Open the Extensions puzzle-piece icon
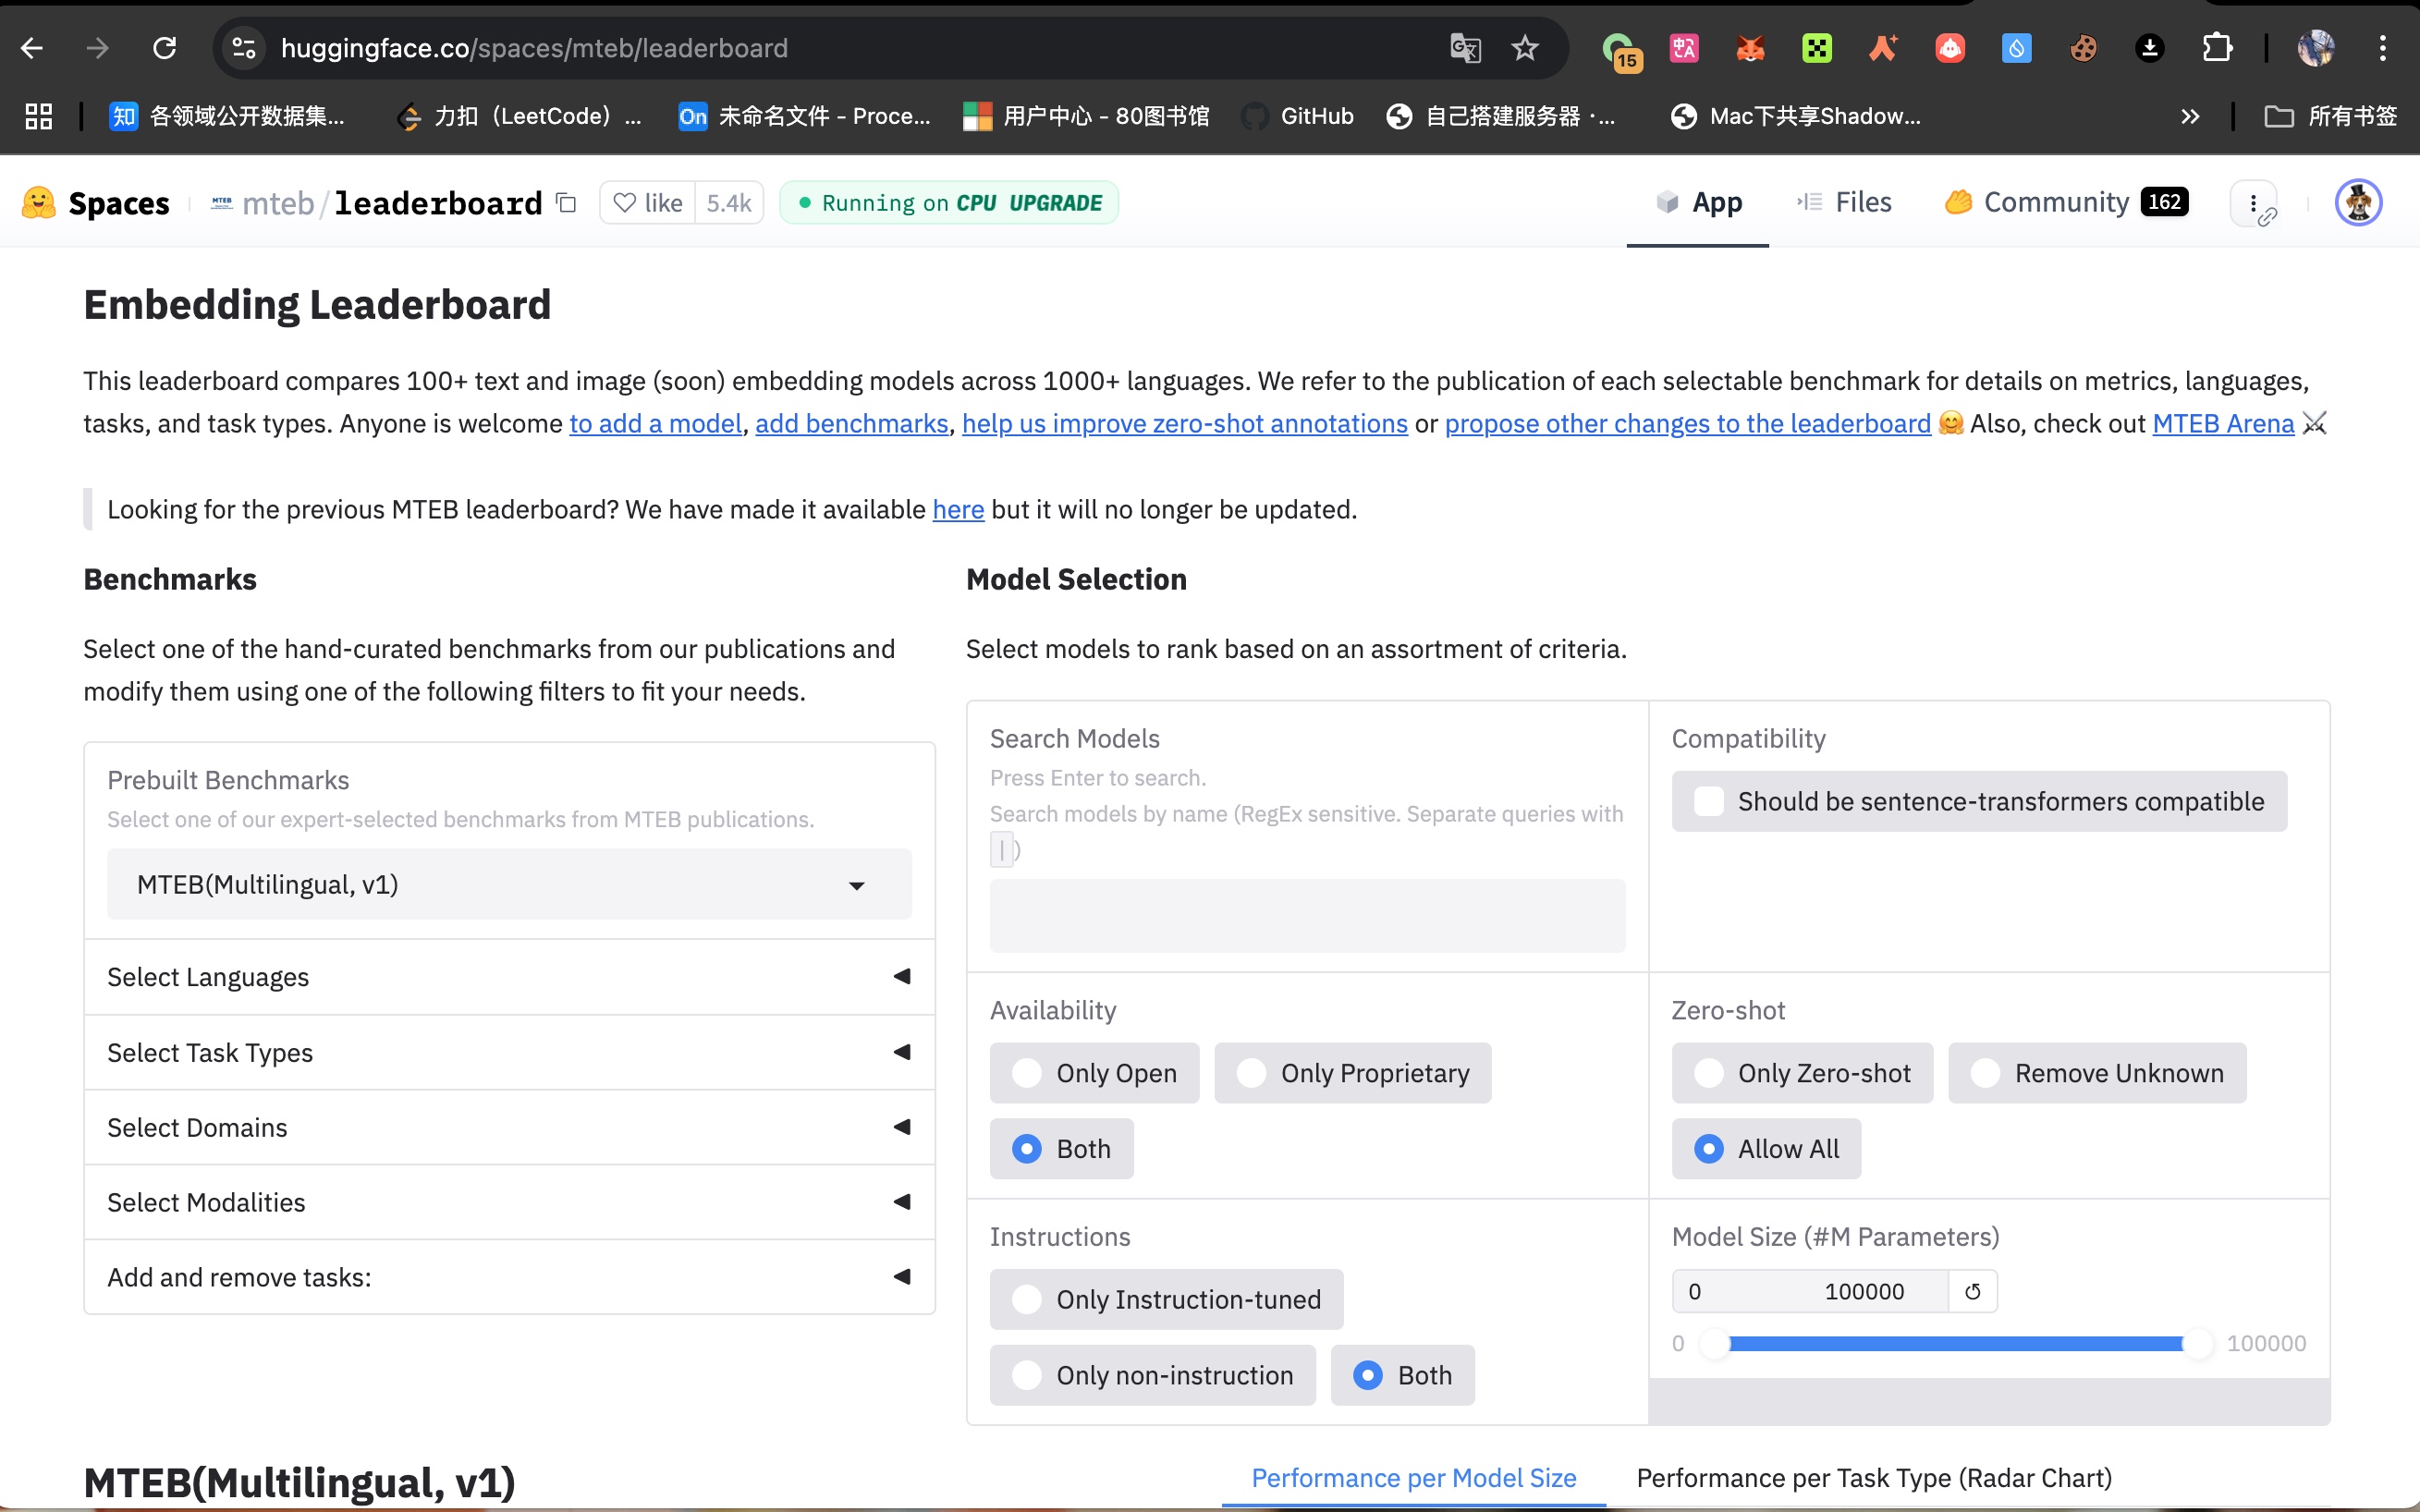Viewport: 2420px width, 1512px height. click(x=2217, y=48)
